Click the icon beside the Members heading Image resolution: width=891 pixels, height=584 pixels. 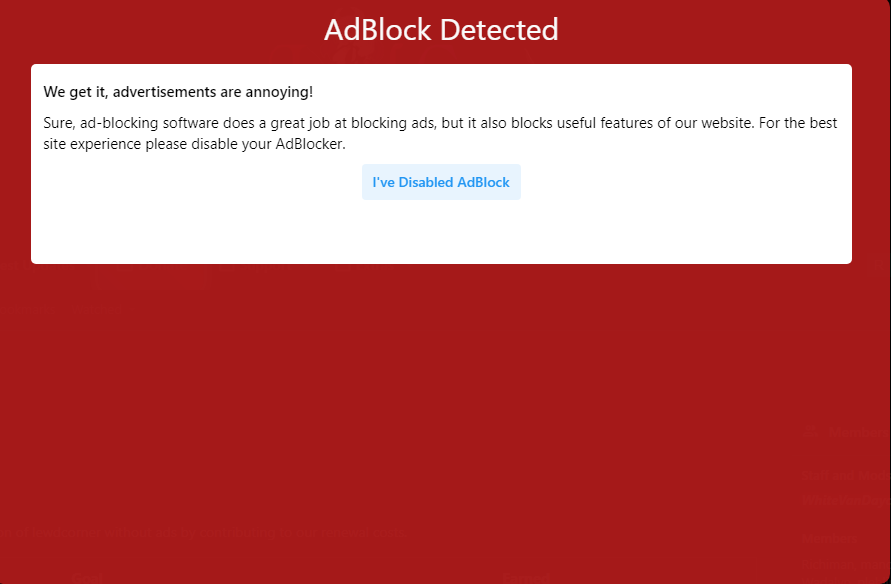(x=810, y=431)
